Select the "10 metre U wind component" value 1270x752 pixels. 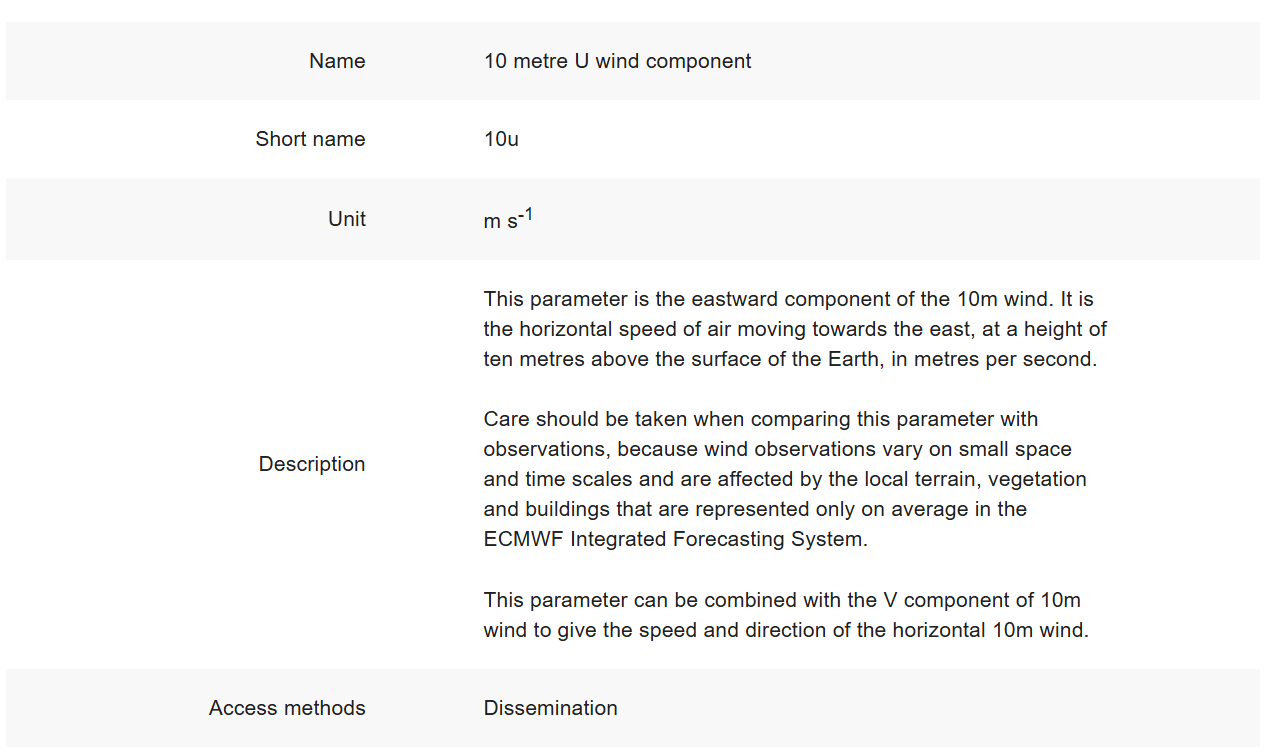(617, 61)
